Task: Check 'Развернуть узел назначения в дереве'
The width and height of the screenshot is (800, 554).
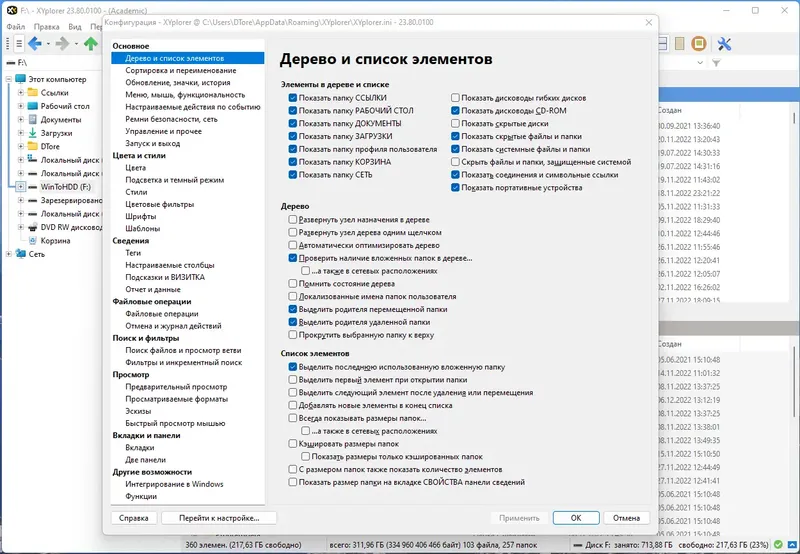Action: [292, 219]
